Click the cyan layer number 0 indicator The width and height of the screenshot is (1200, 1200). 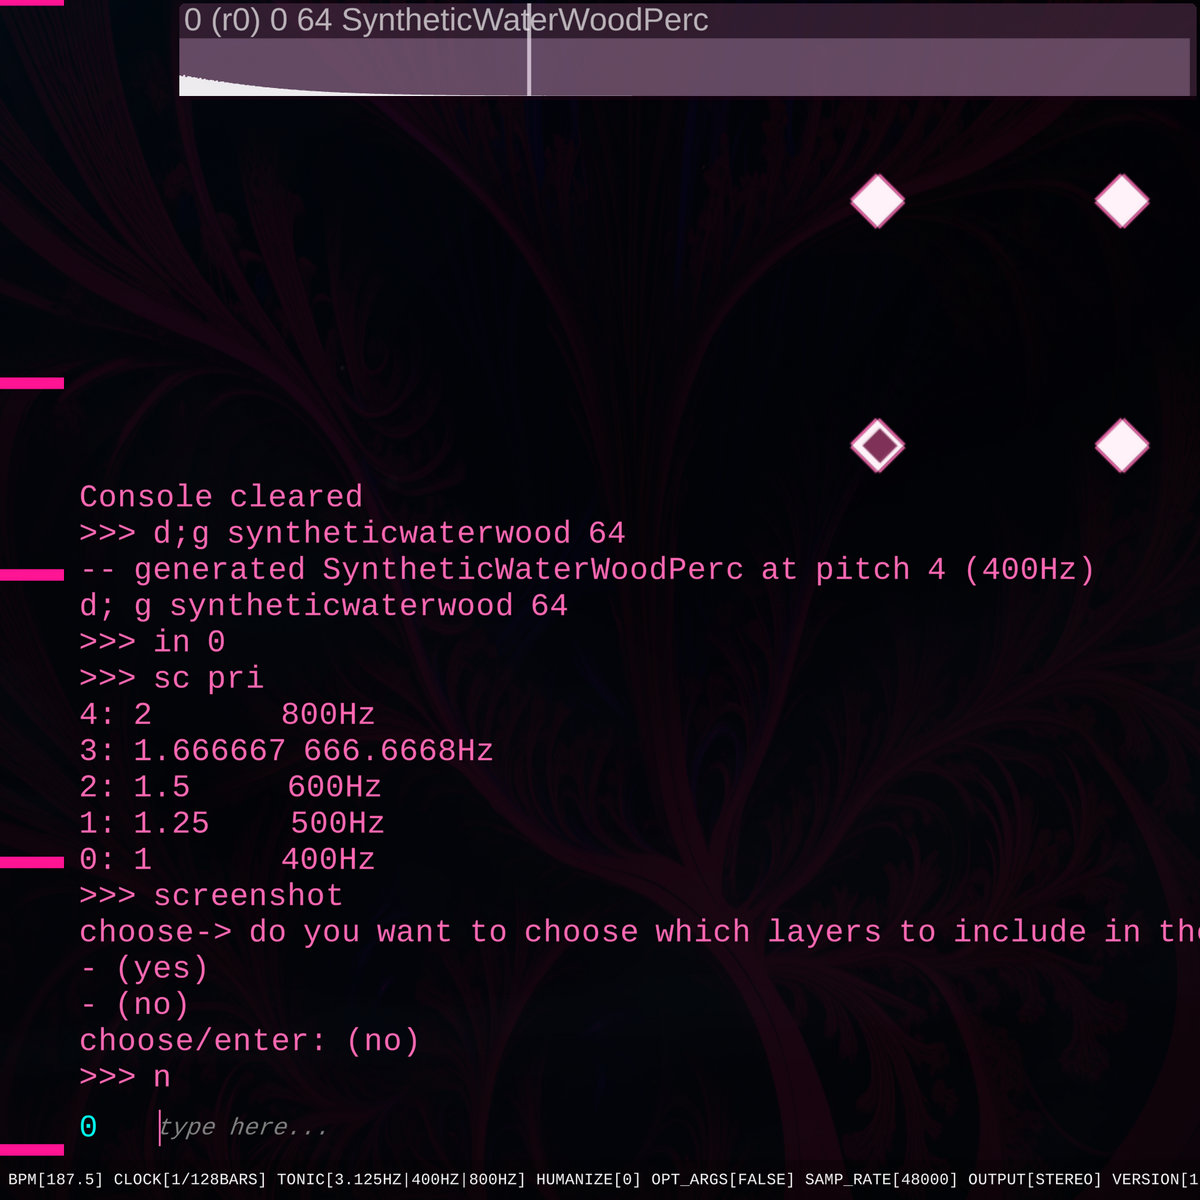coord(88,1127)
